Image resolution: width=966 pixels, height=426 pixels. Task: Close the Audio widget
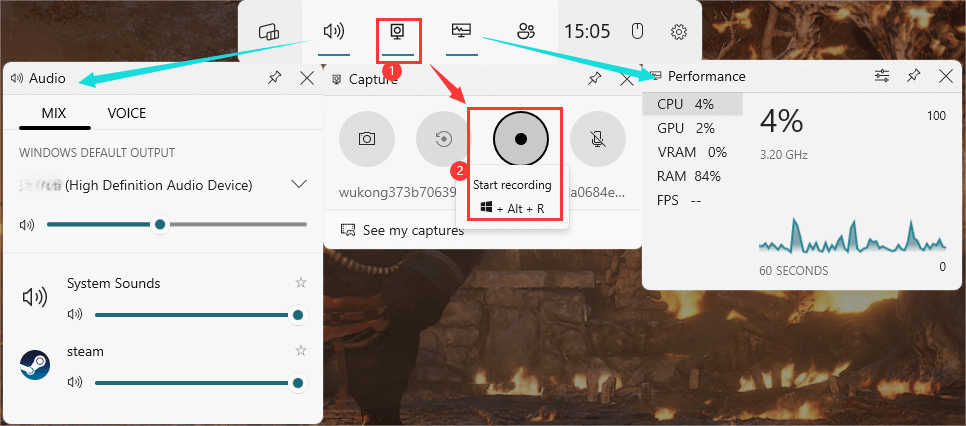click(x=306, y=78)
